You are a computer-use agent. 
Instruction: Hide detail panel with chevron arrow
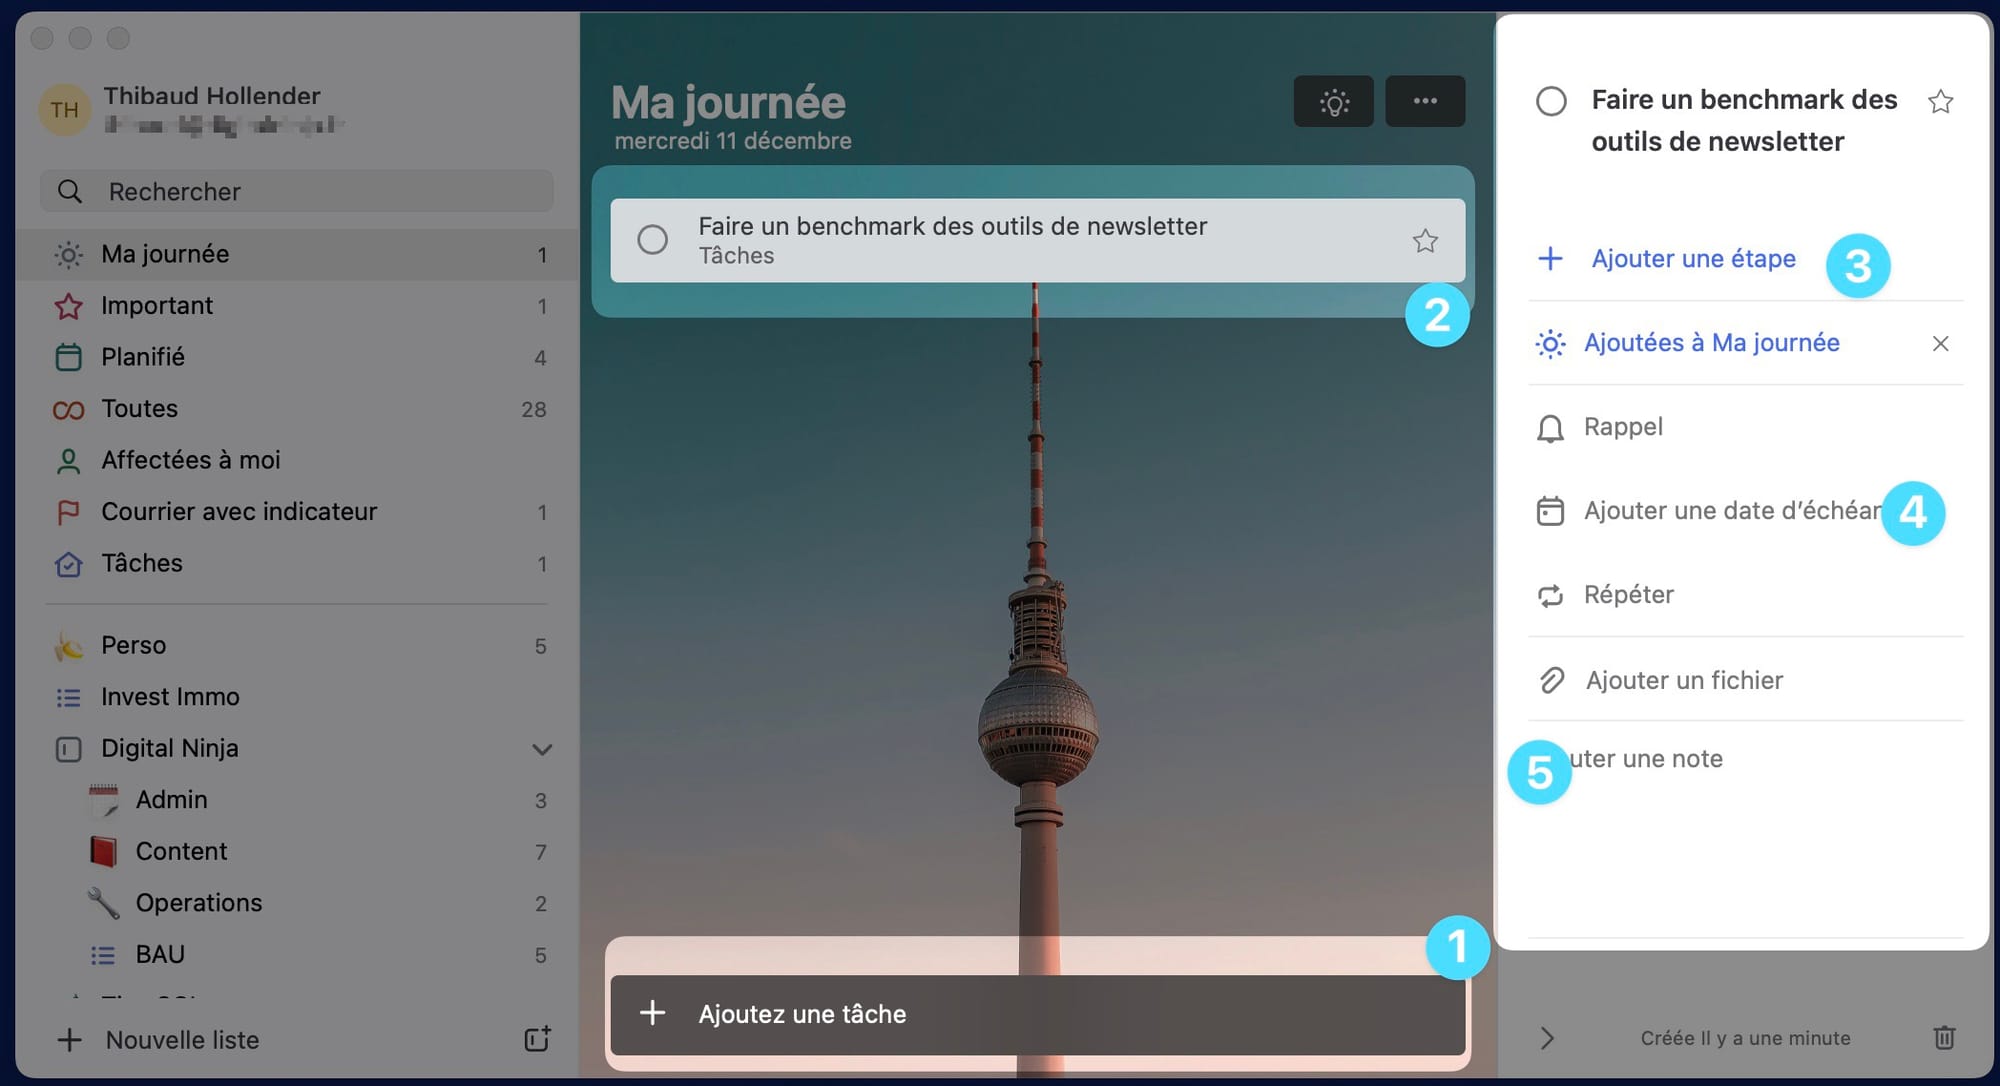1547,1038
